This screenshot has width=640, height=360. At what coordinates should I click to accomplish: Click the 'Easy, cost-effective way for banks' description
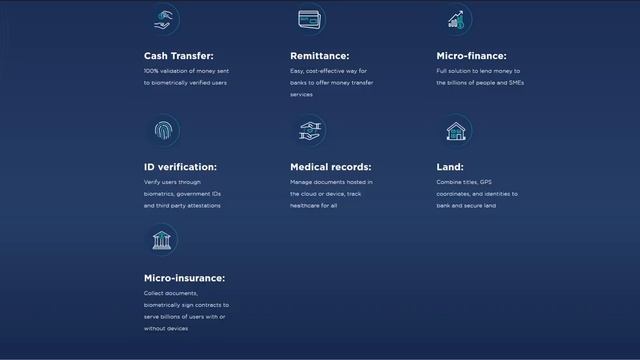(331, 82)
